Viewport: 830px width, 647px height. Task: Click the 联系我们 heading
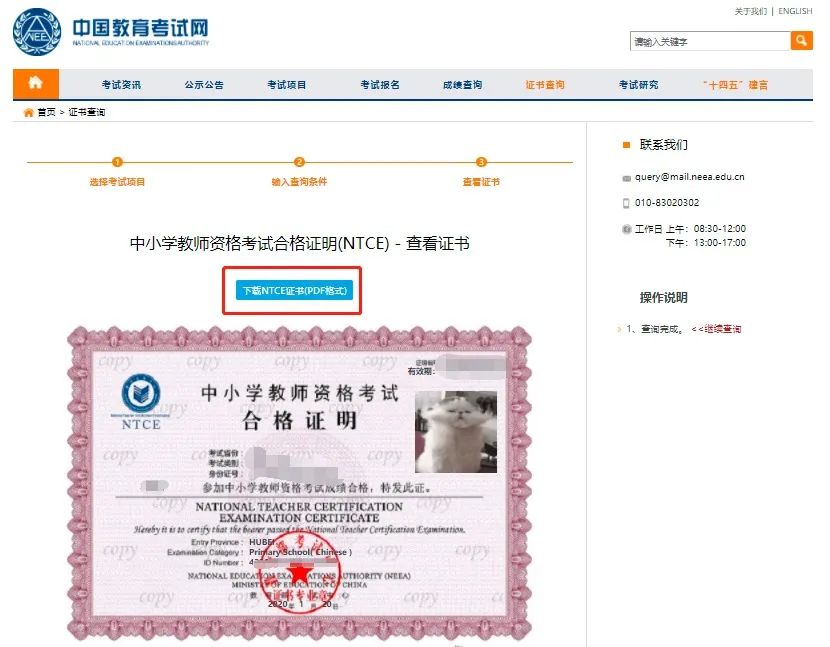click(x=663, y=145)
